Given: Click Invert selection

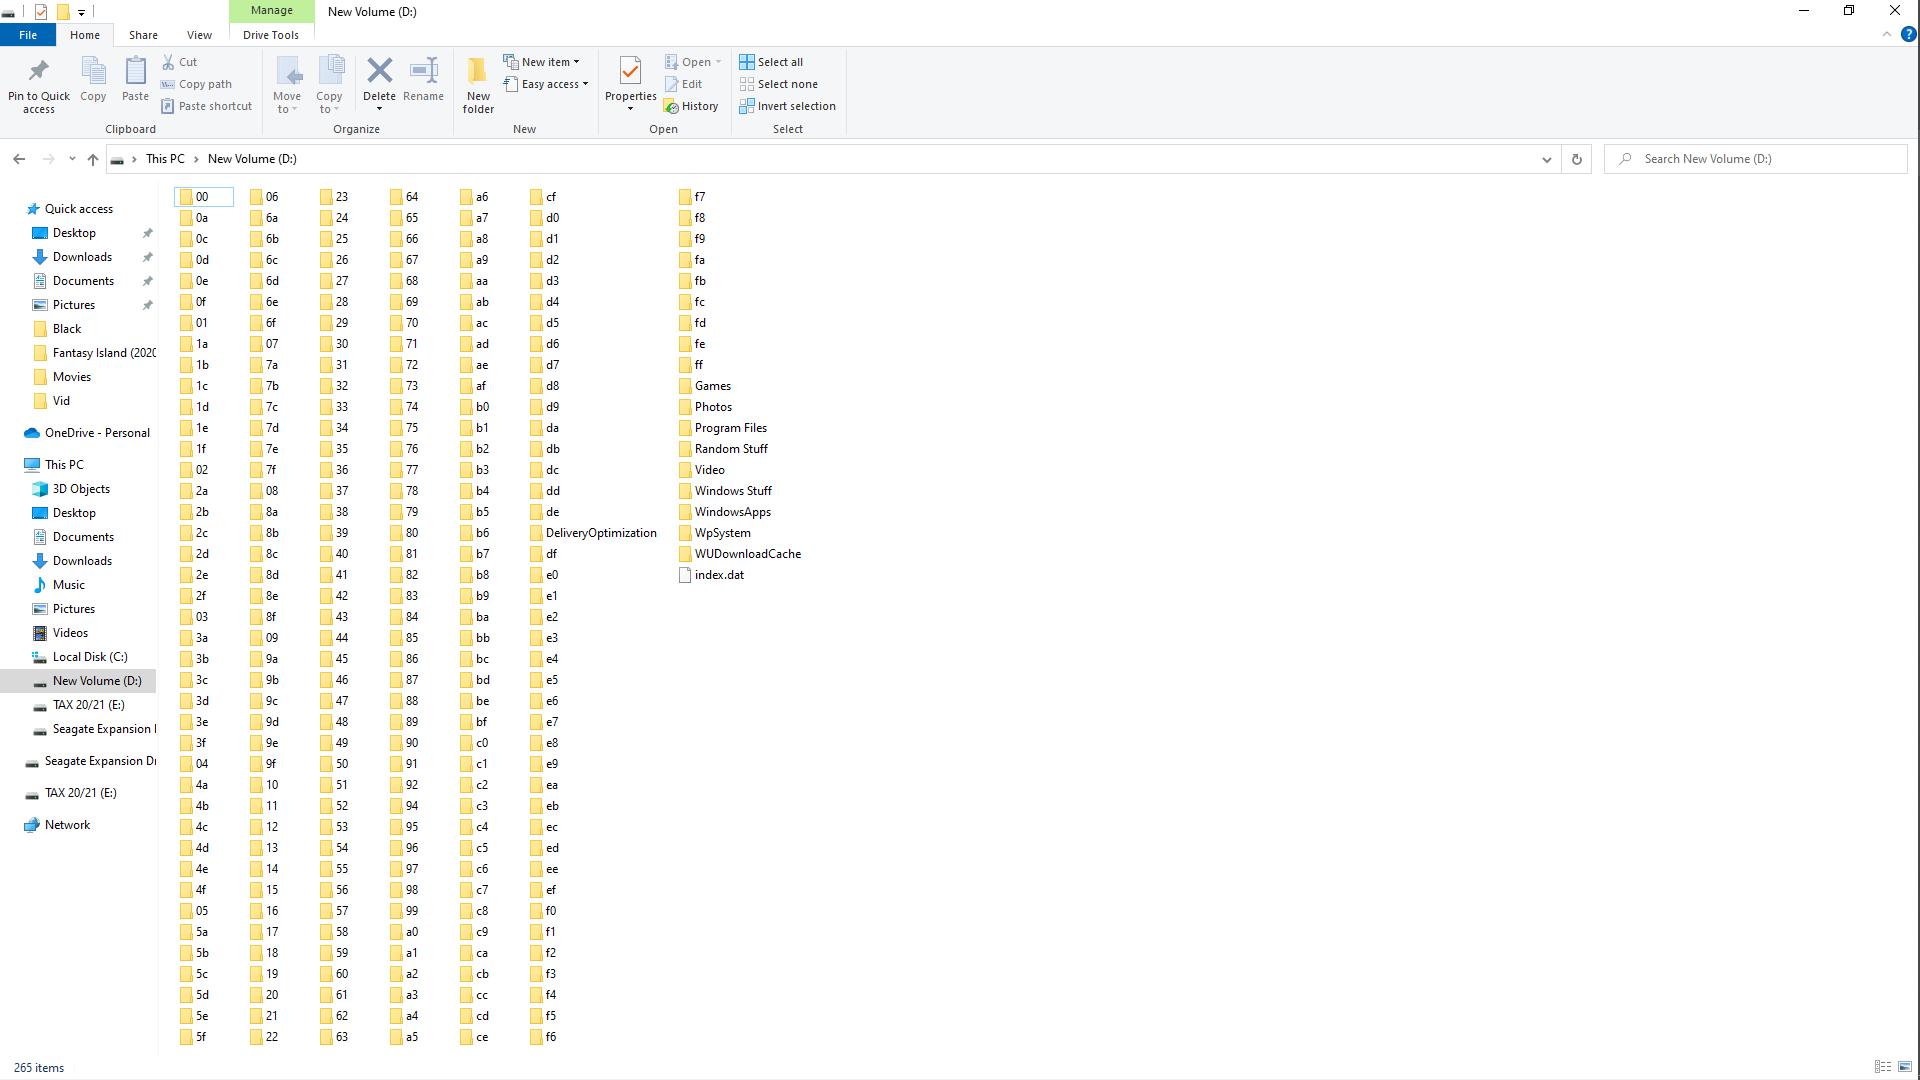Looking at the screenshot, I should click(x=787, y=106).
